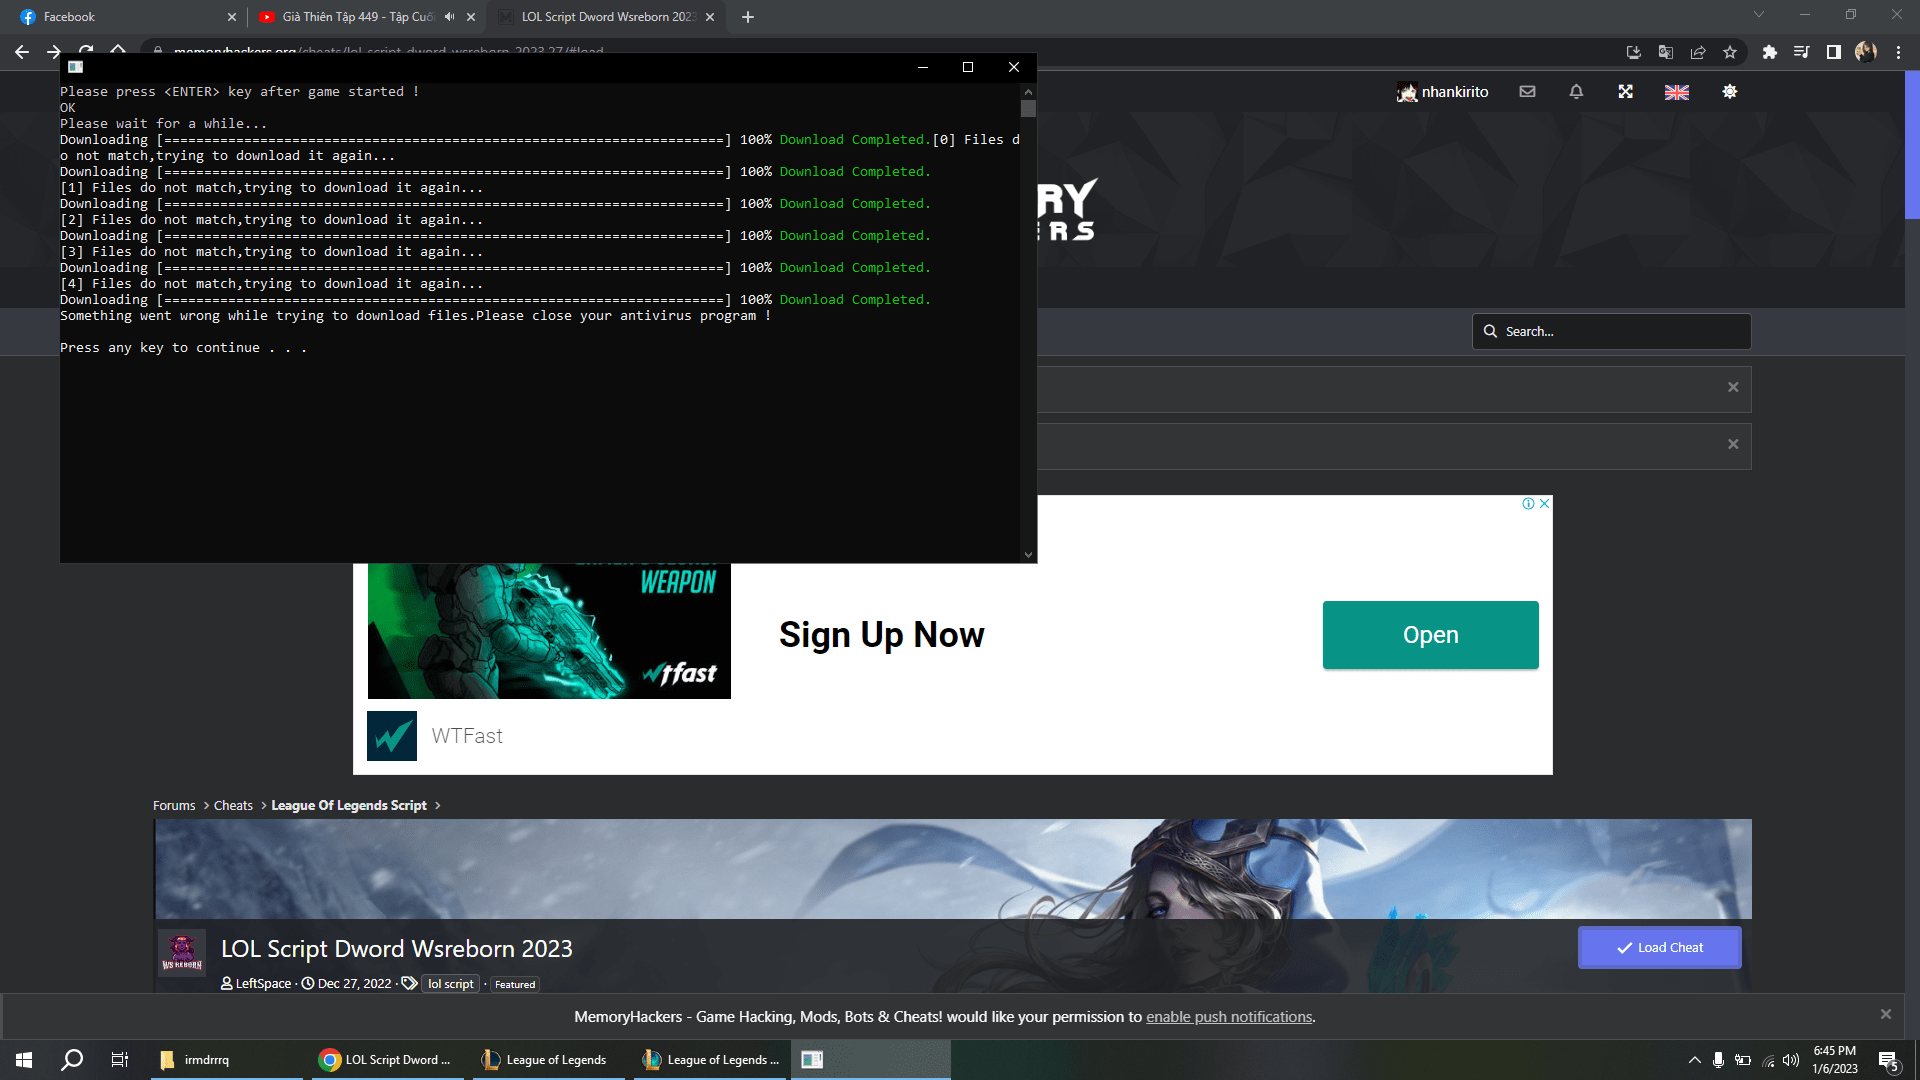Go back to the previous page

(22, 52)
